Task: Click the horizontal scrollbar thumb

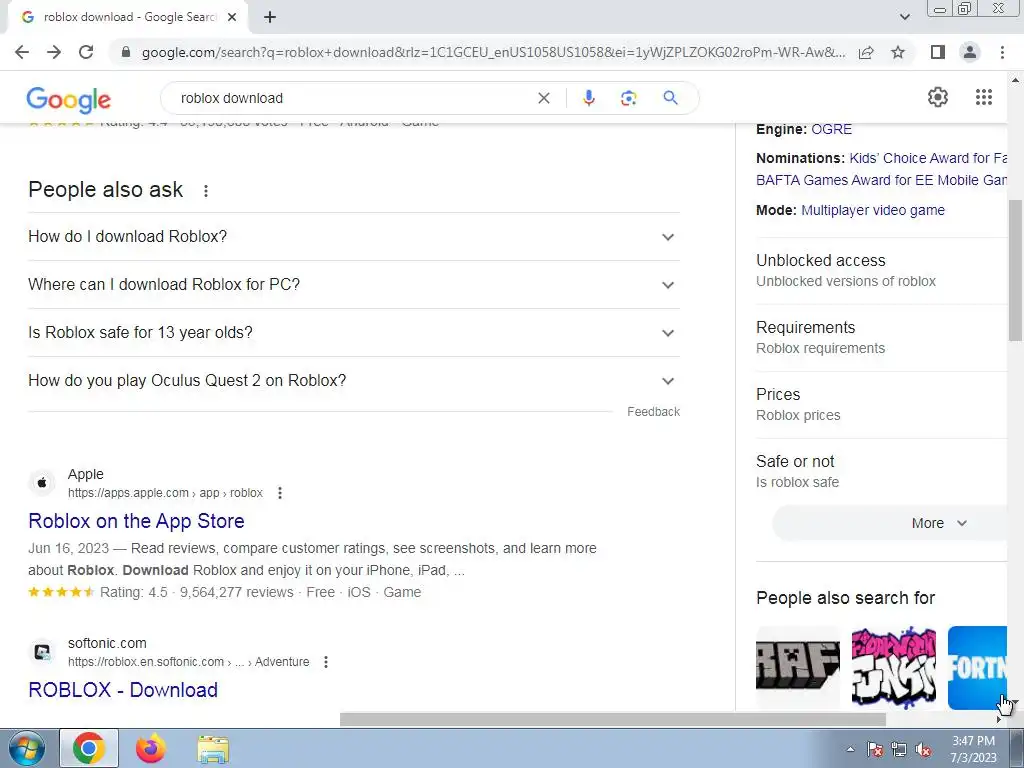Action: [613, 720]
